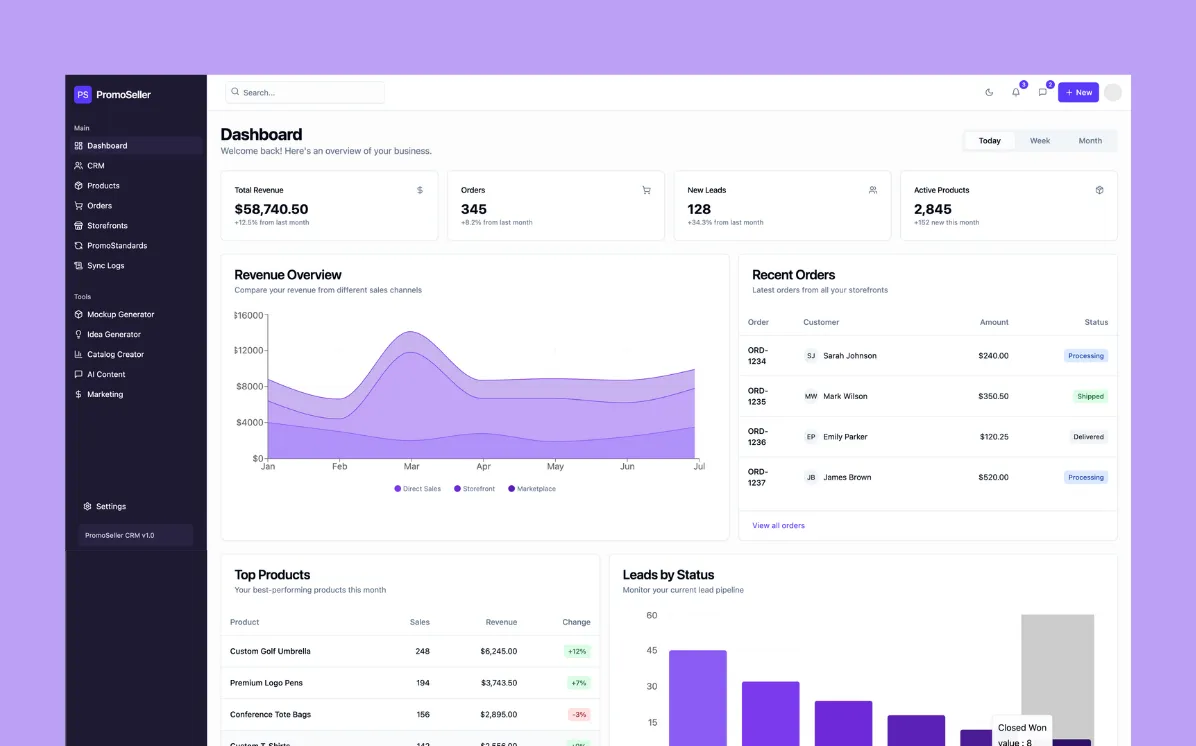Image resolution: width=1196 pixels, height=746 pixels.
Task: Open PromoStandards from the sidebar
Action: tap(116, 245)
